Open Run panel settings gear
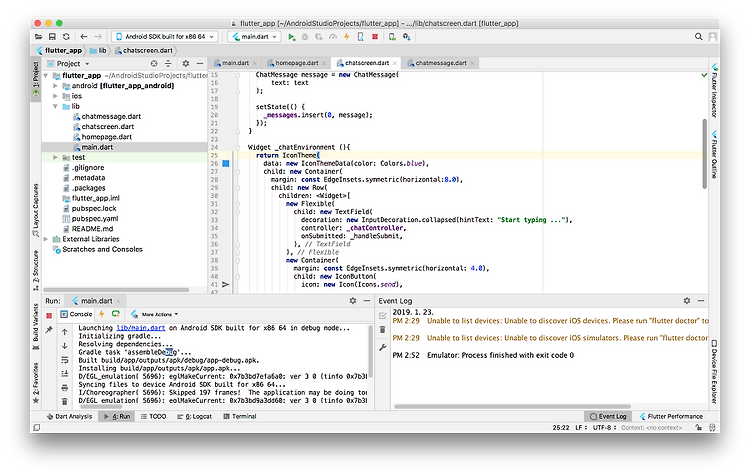750x476 pixels. pyautogui.click(x=353, y=300)
